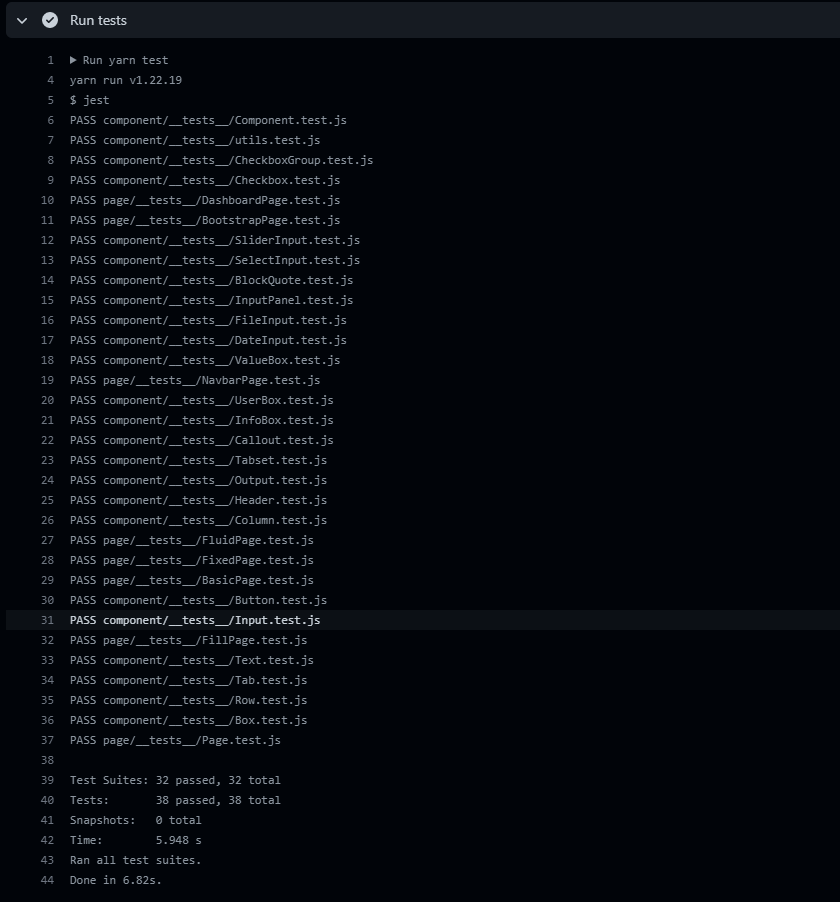
Task: Click line number 1 in log
Action: click(x=51, y=60)
